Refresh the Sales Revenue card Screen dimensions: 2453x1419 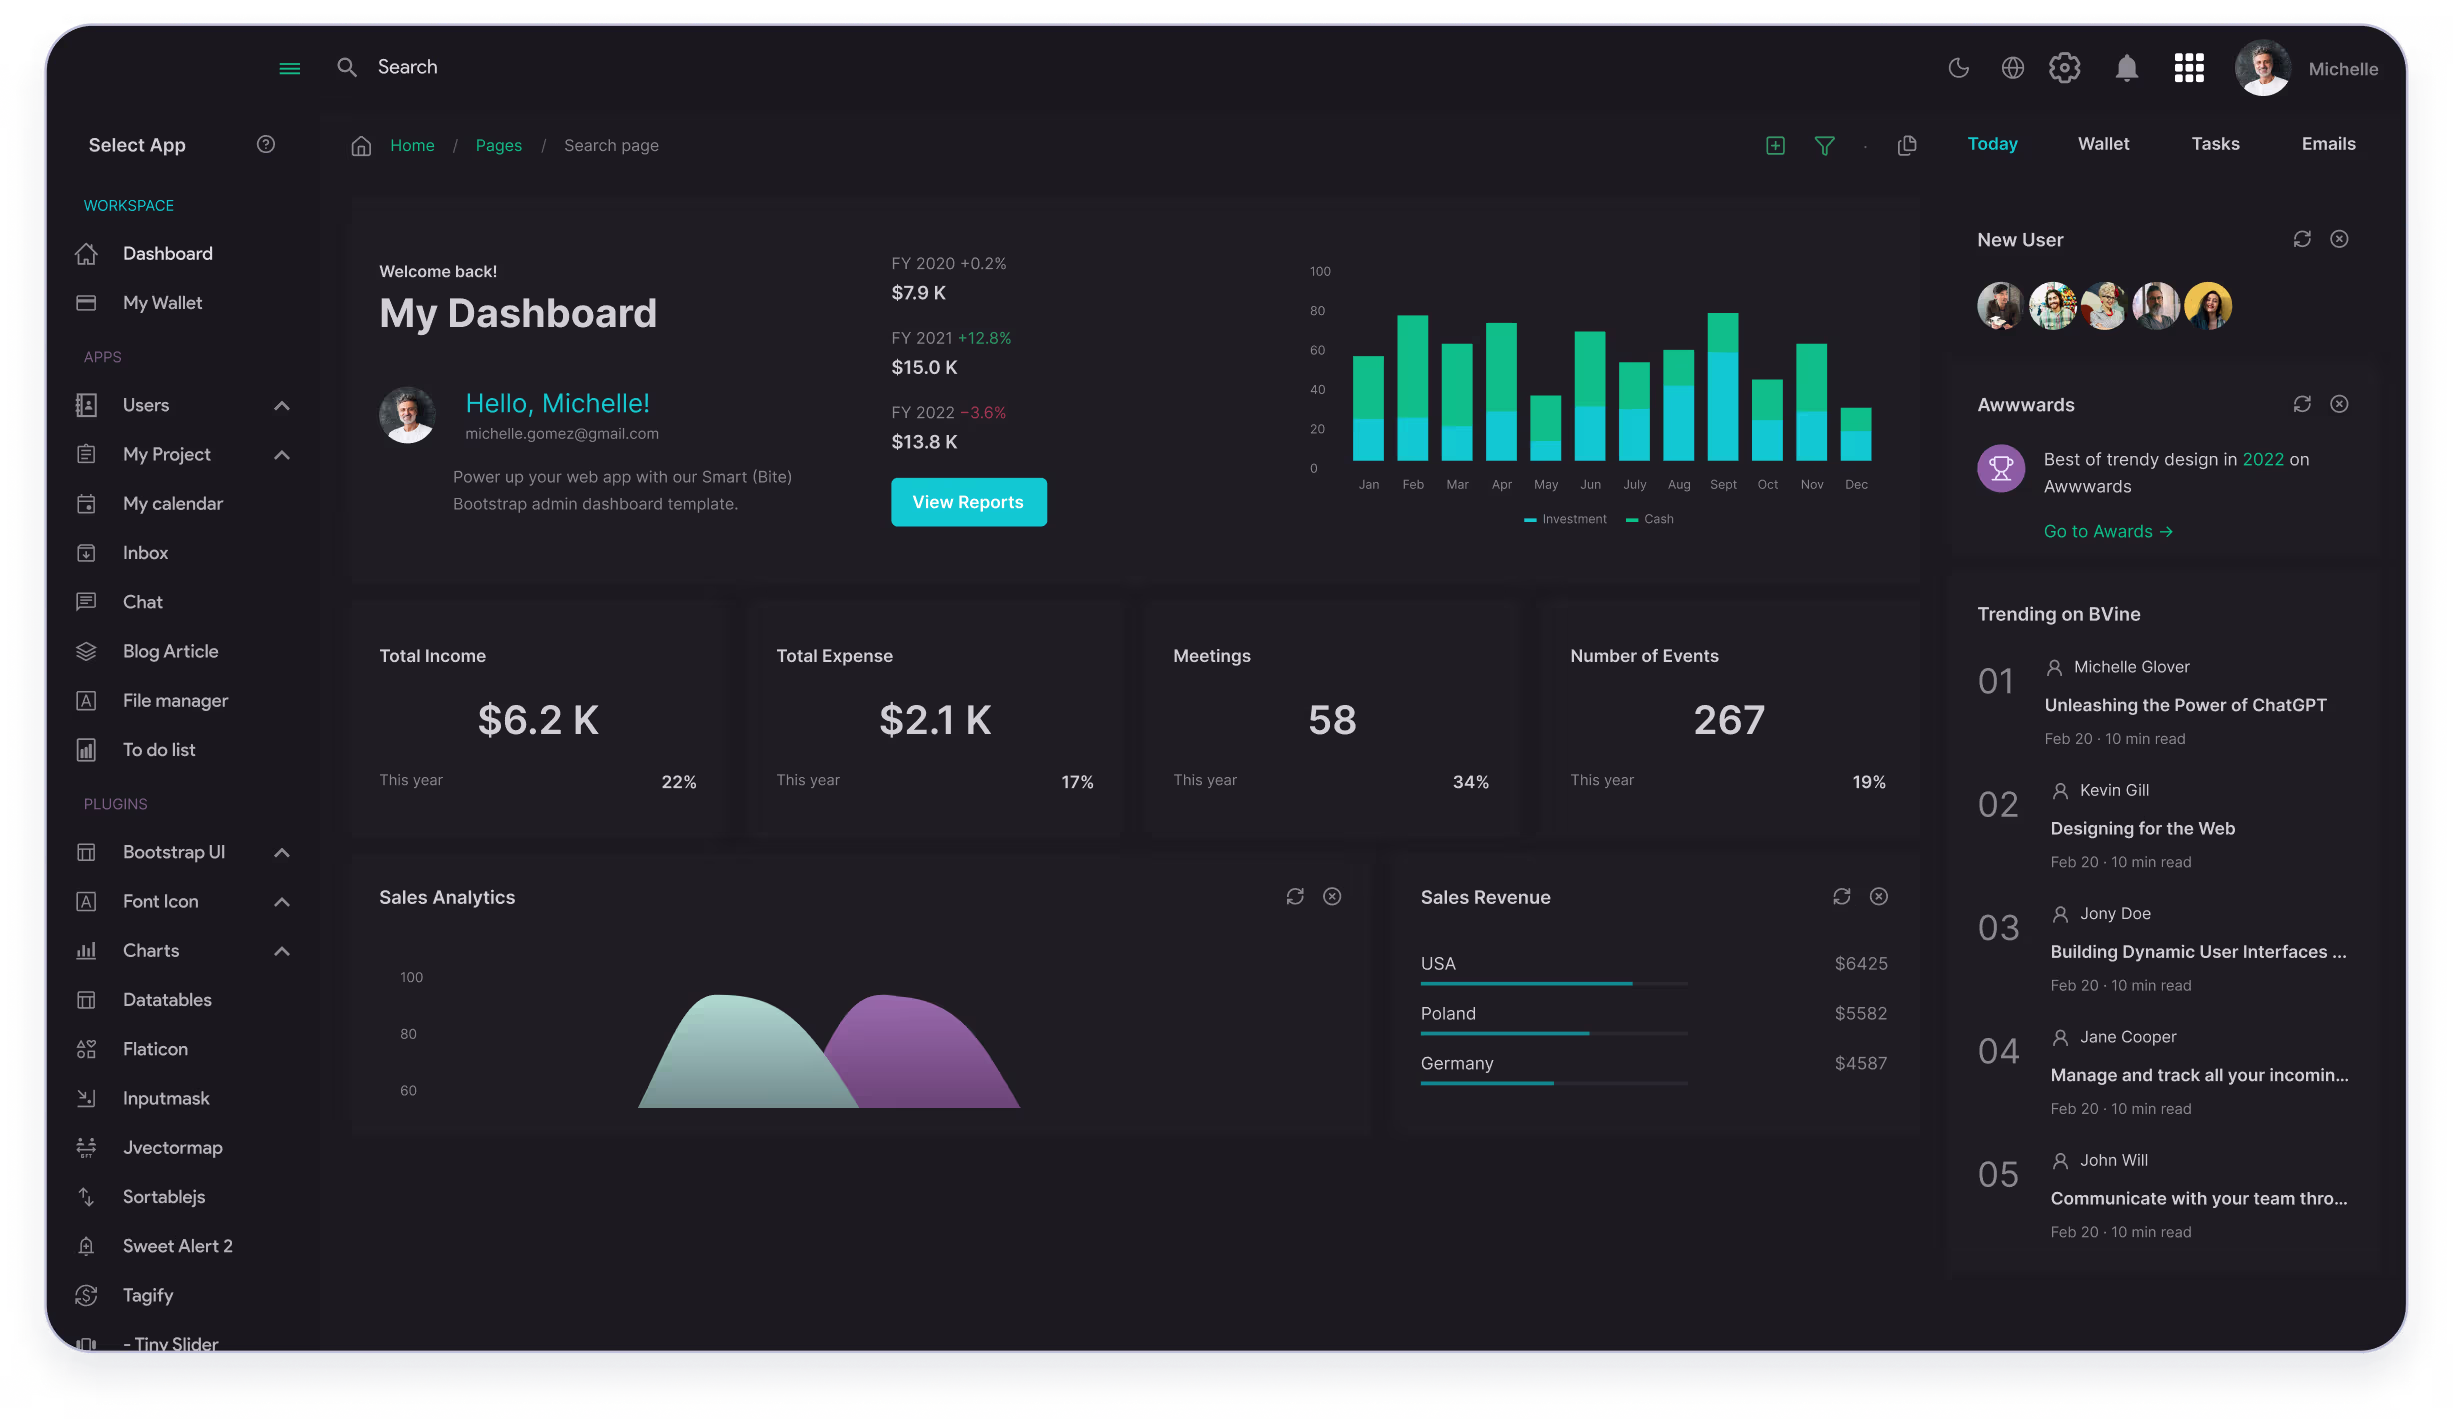tap(1841, 896)
